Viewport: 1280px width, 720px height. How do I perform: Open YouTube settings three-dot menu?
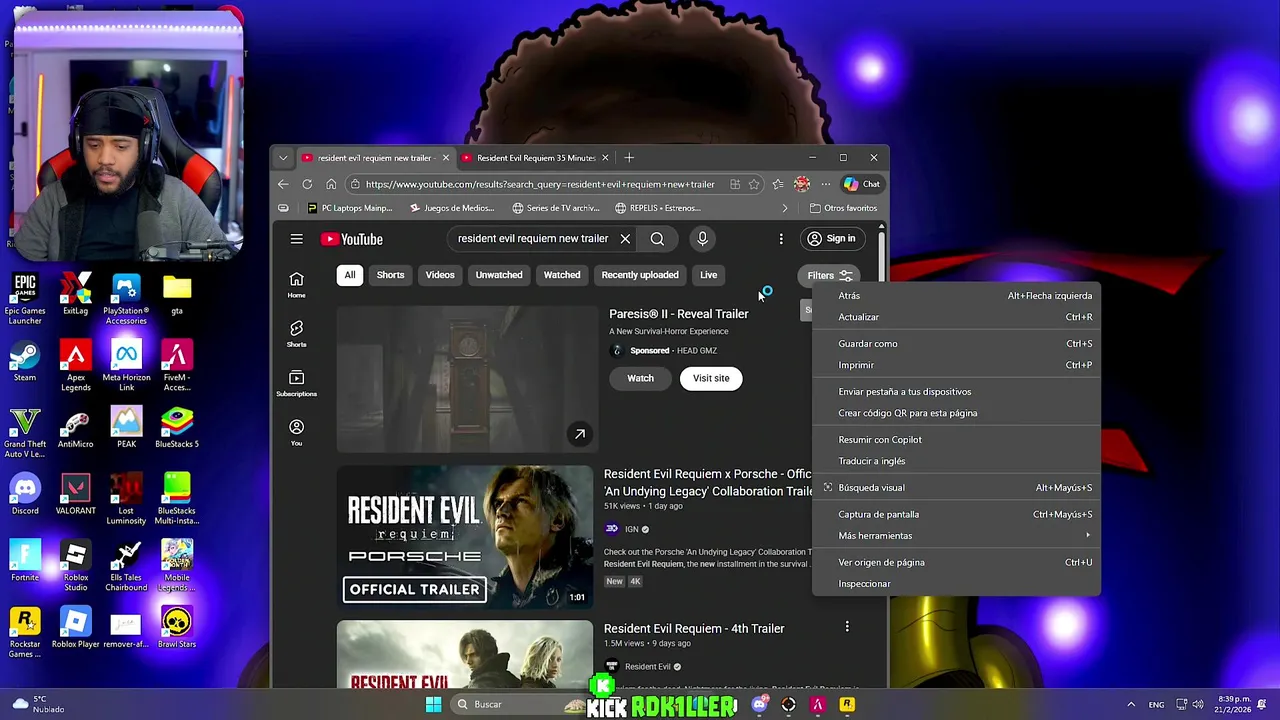[781, 239]
